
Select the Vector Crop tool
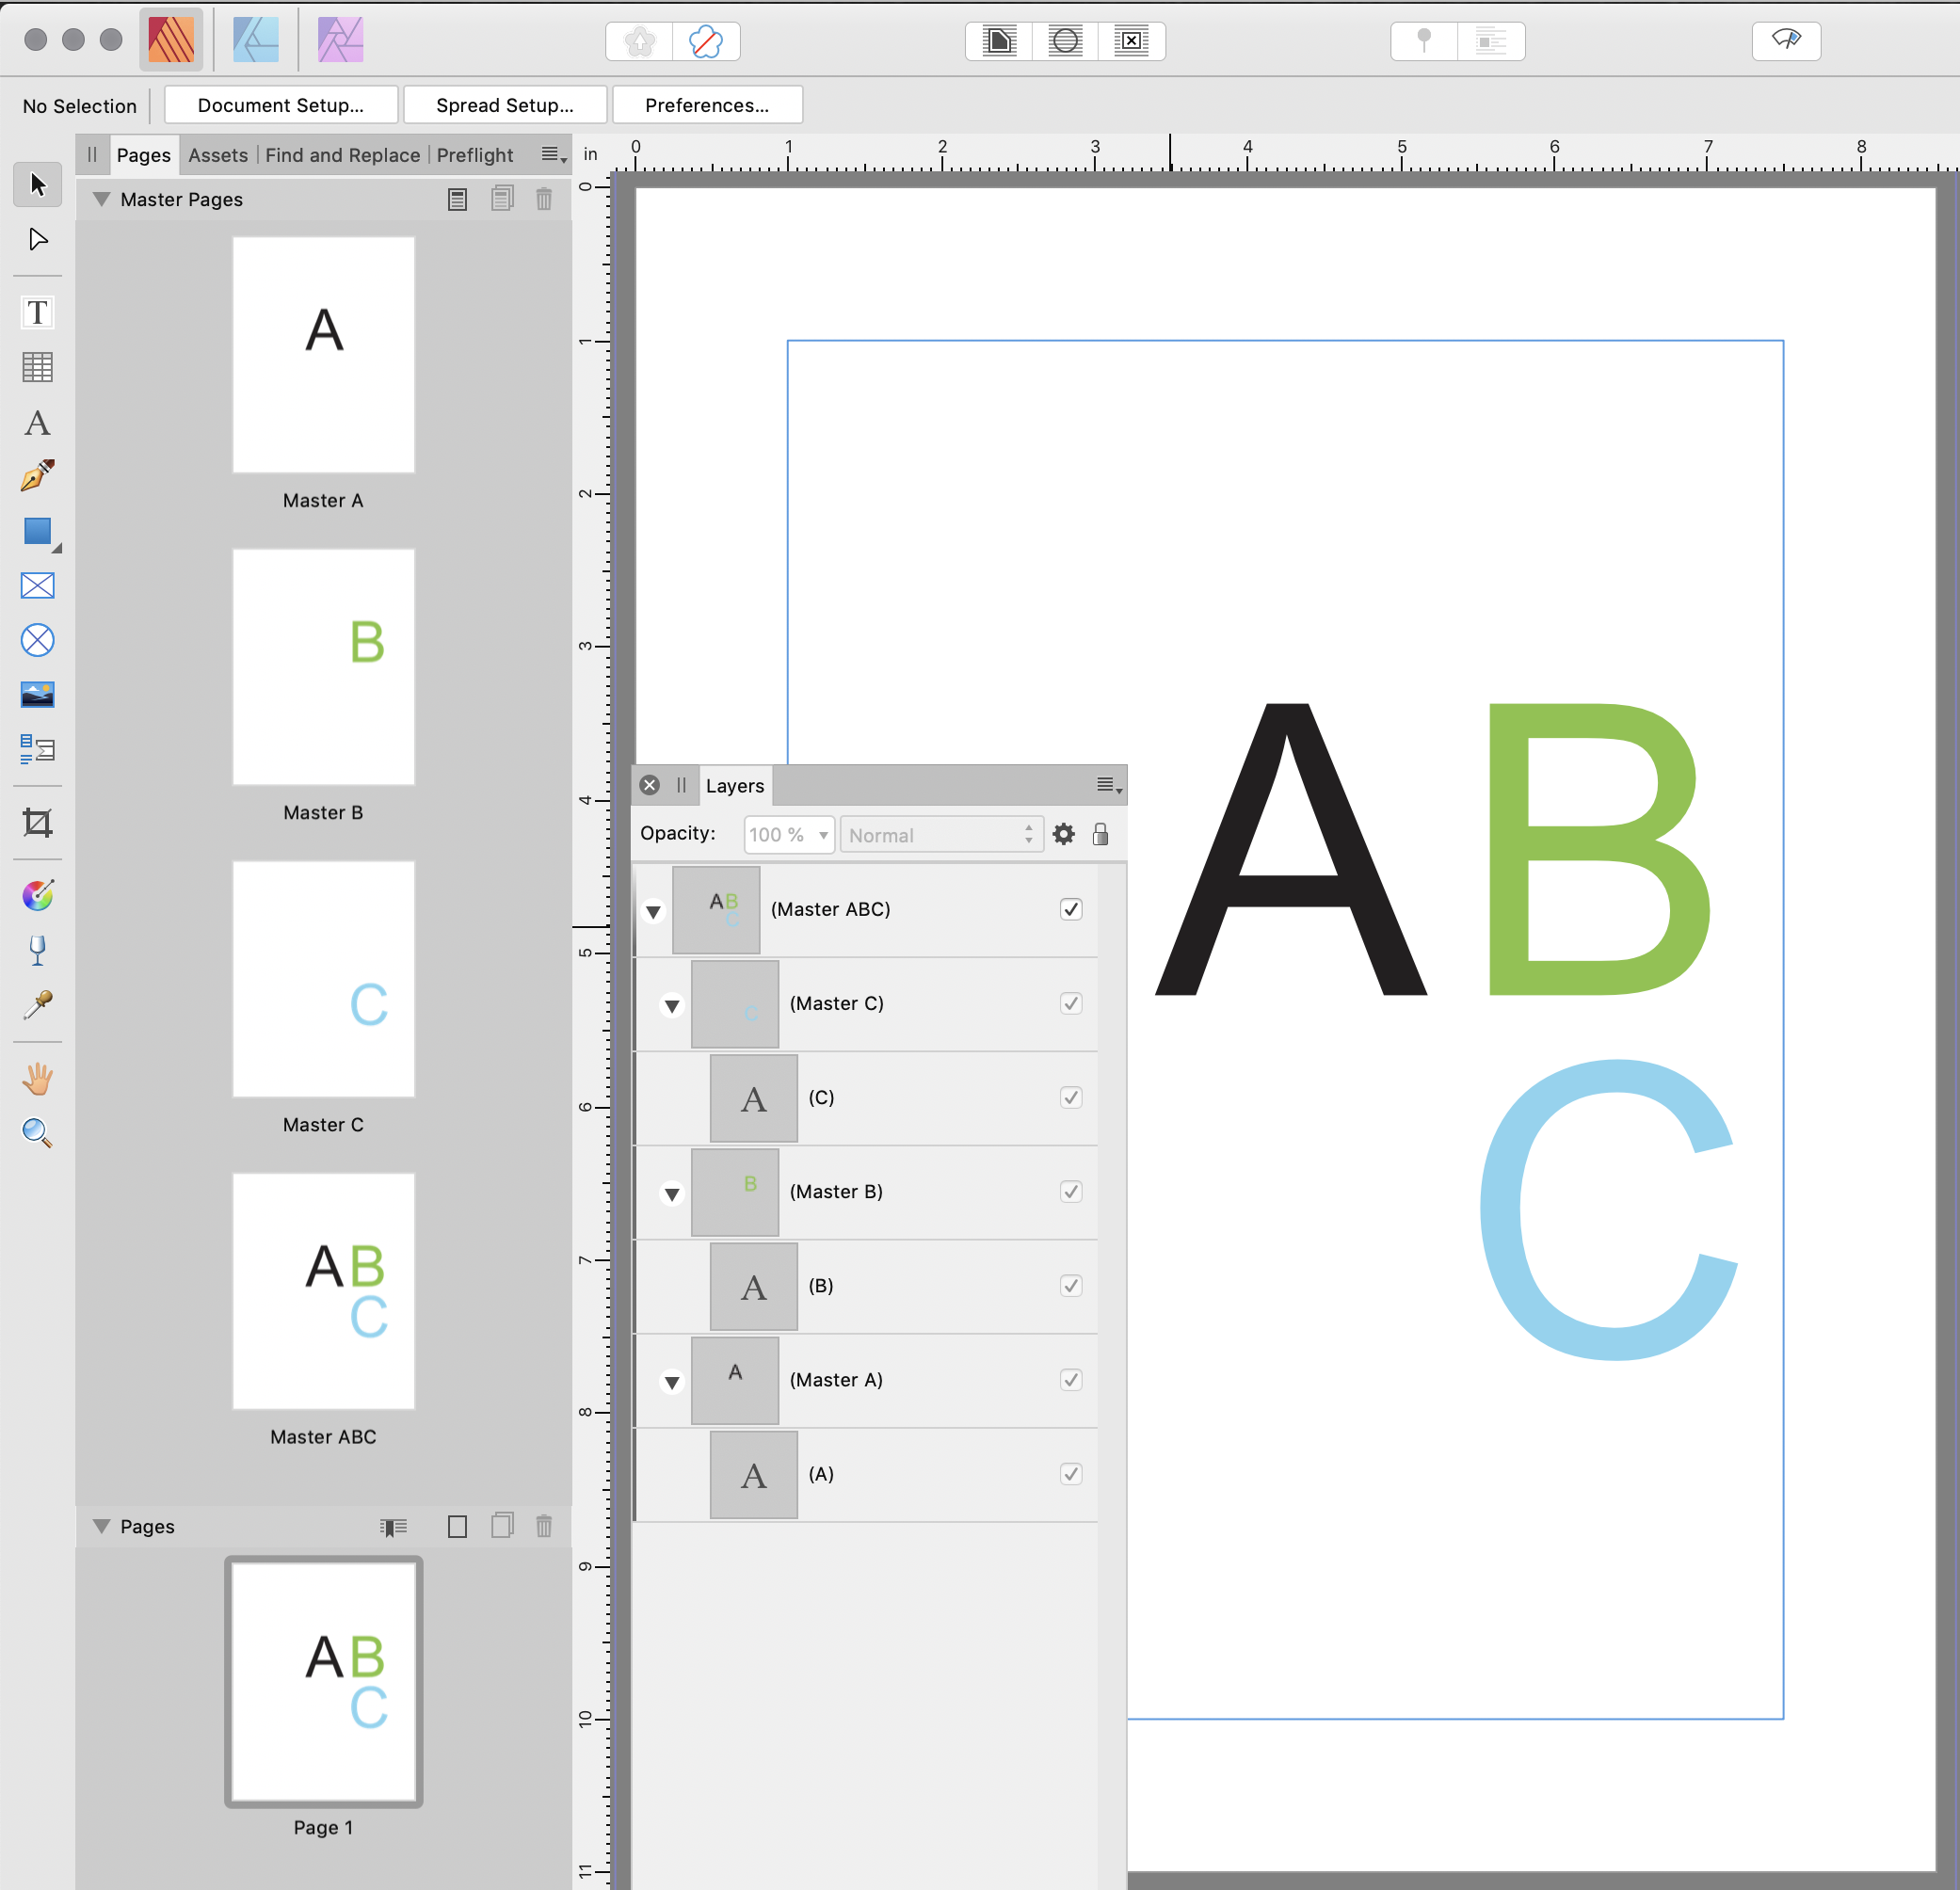37,823
